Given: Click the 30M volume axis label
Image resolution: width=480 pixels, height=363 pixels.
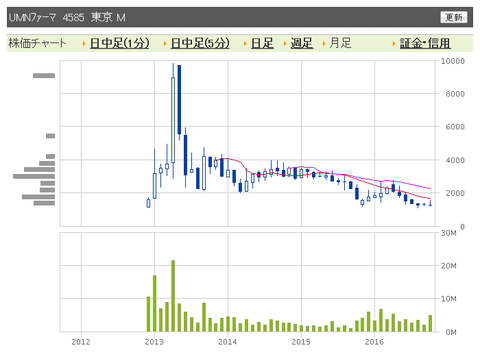Looking at the screenshot, I should tap(449, 233).
